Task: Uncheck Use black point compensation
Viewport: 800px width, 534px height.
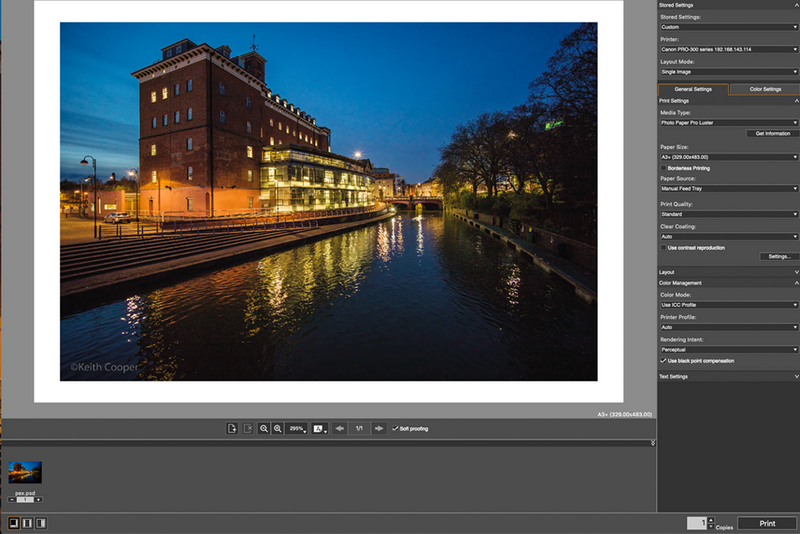Action: [663, 360]
